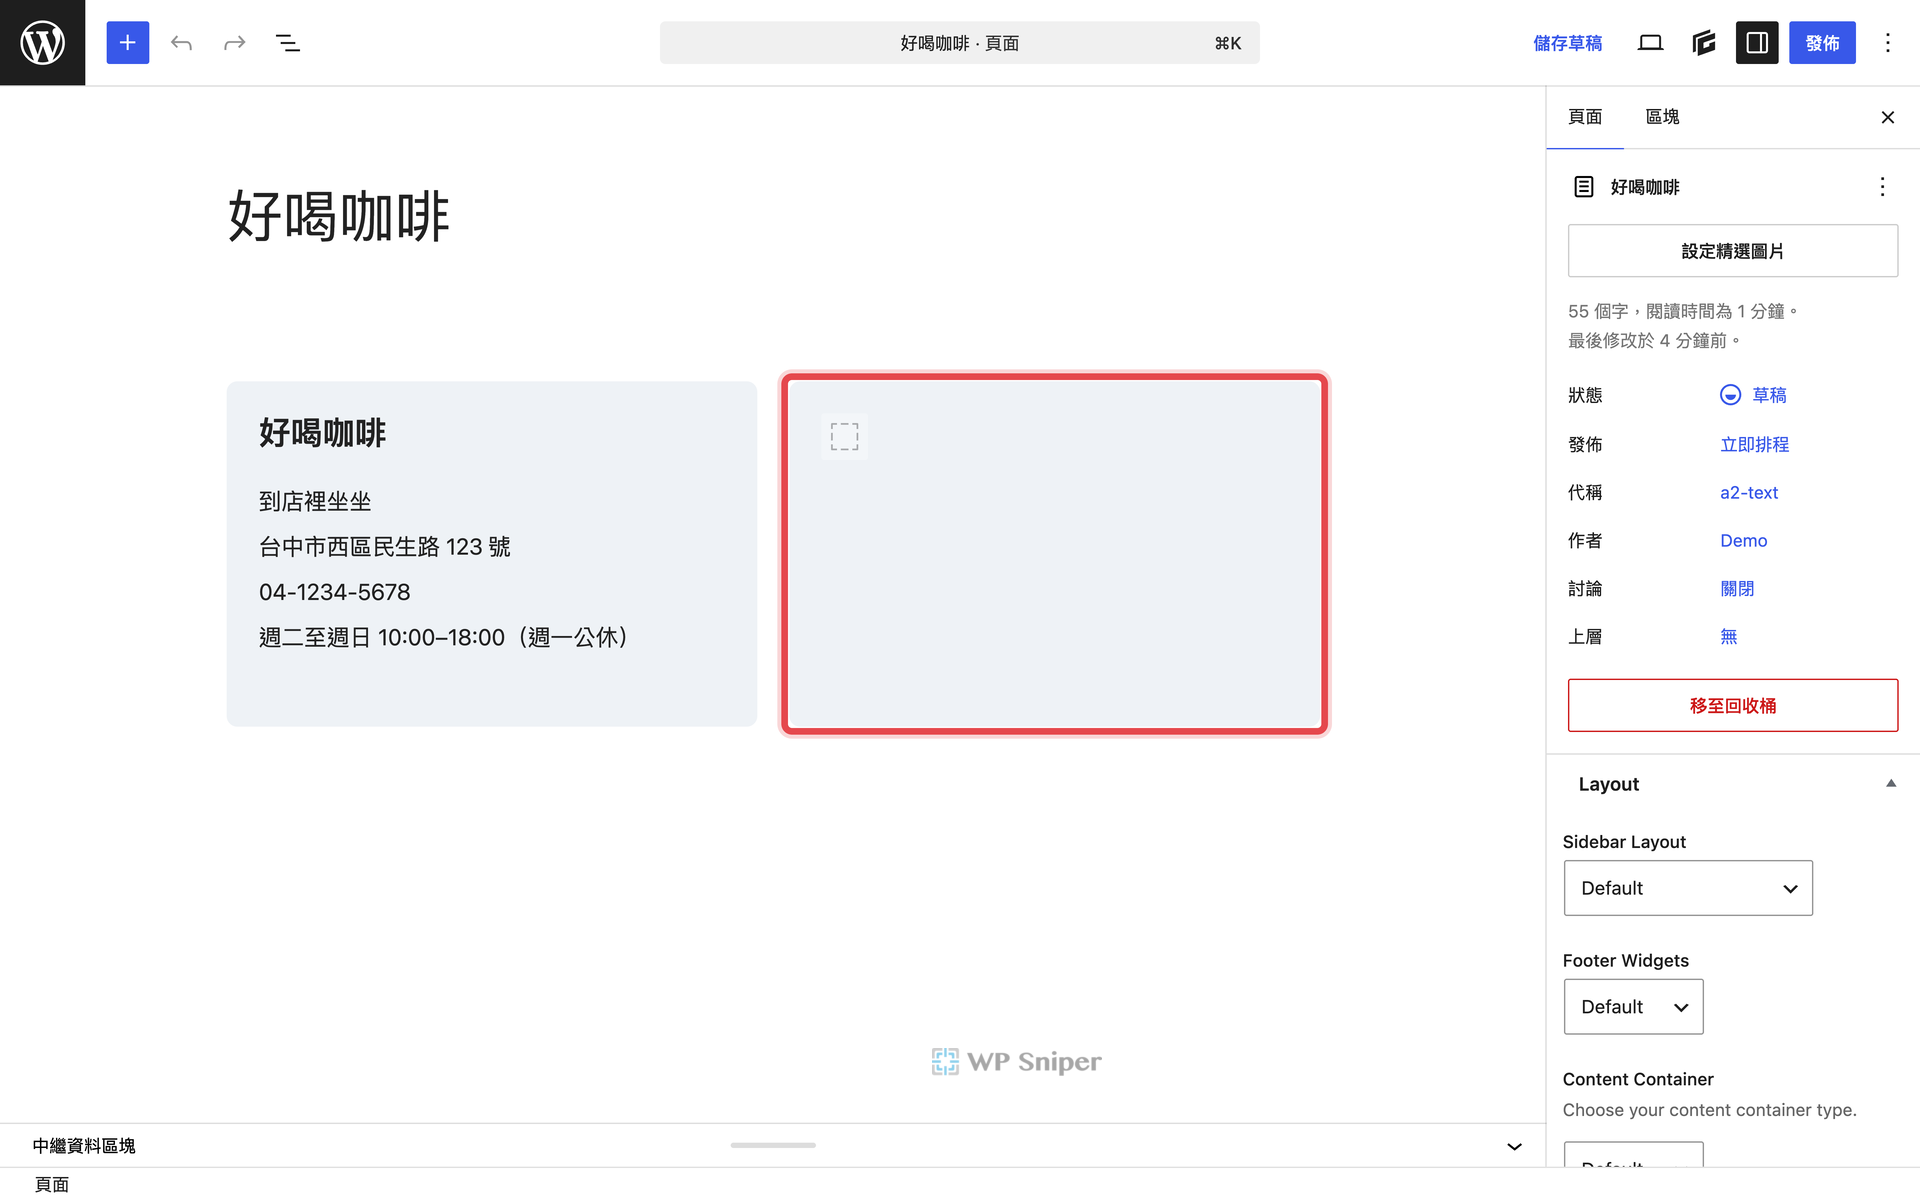
Task: Click 移至回收桶 to trash the page
Action: point(1732,705)
